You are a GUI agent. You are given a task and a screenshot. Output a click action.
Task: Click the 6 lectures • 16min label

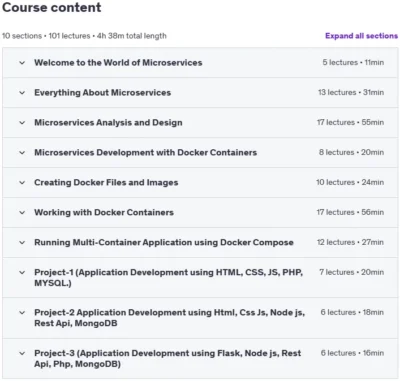[352, 353]
